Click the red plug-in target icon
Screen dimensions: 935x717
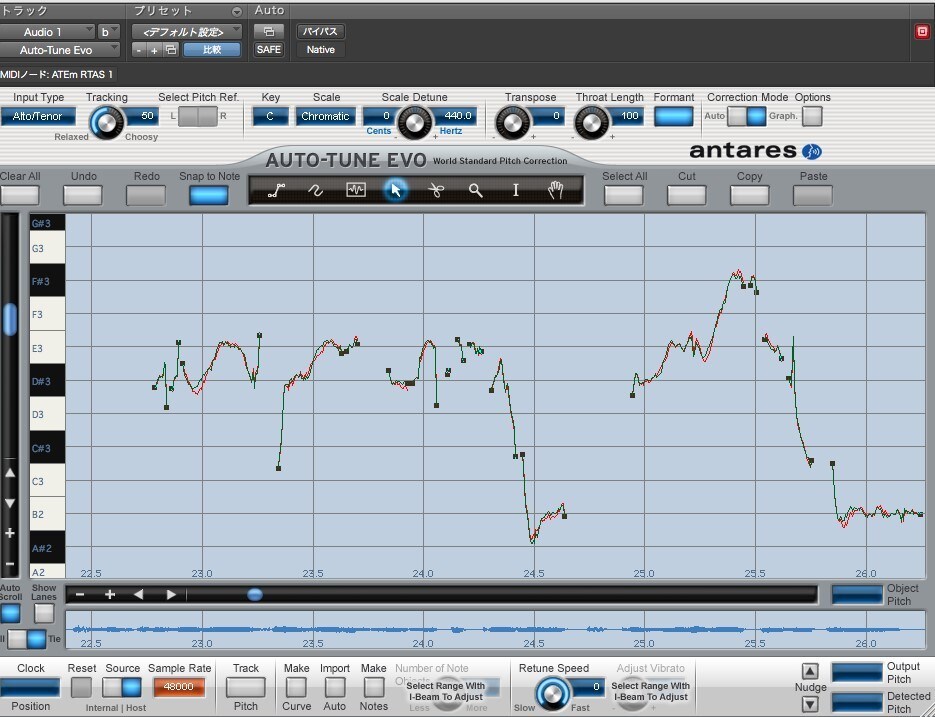coord(922,32)
